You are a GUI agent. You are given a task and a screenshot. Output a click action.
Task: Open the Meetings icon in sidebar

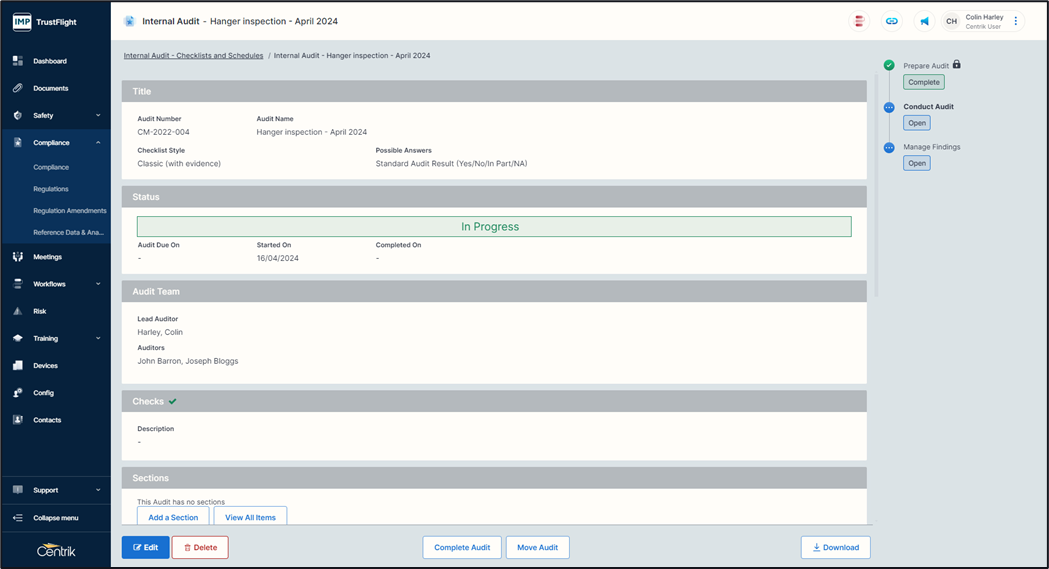click(18, 257)
